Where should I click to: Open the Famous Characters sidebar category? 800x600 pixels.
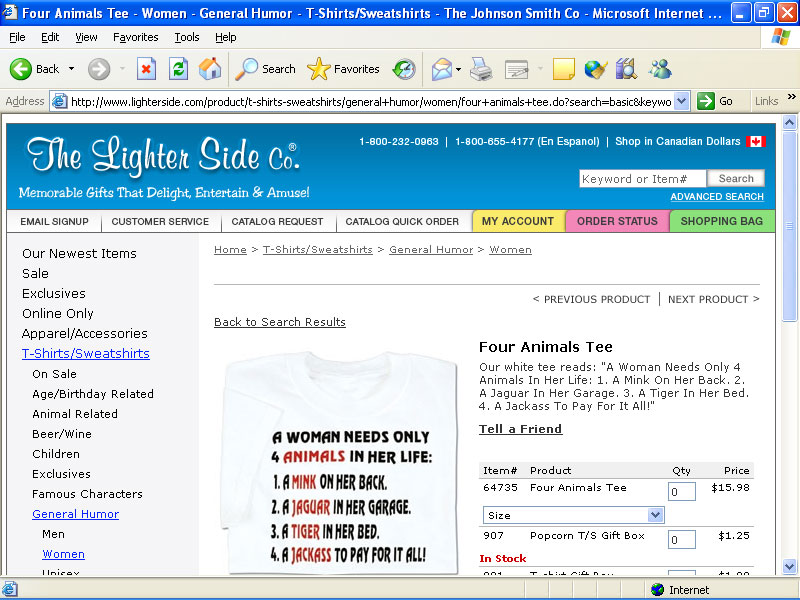point(87,494)
